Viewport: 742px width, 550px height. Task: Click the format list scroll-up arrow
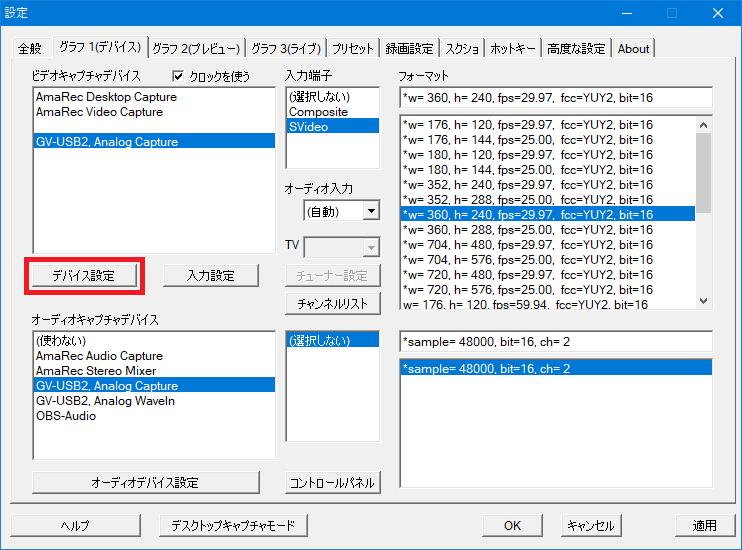coord(703,125)
